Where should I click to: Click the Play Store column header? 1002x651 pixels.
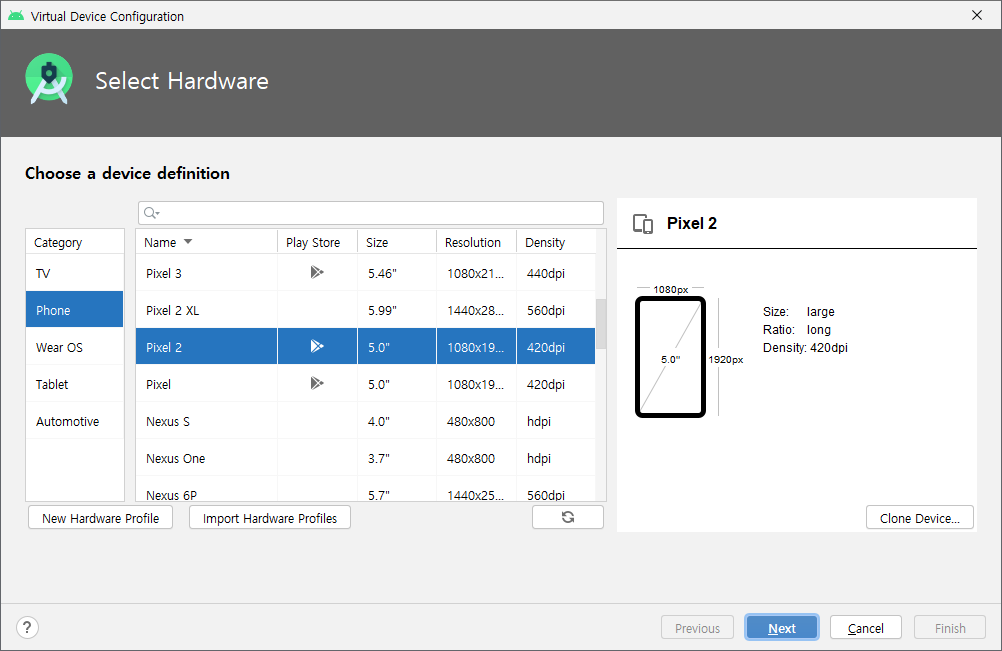(x=317, y=242)
